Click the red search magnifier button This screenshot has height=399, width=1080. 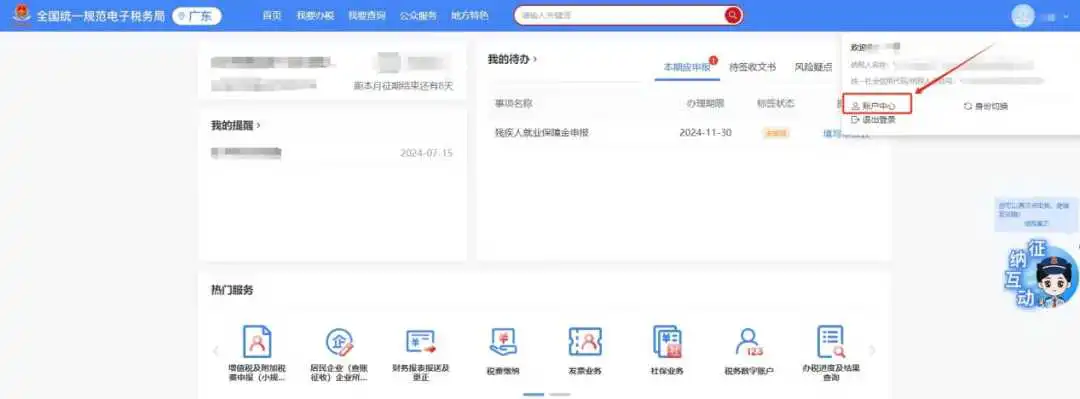tap(732, 15)
